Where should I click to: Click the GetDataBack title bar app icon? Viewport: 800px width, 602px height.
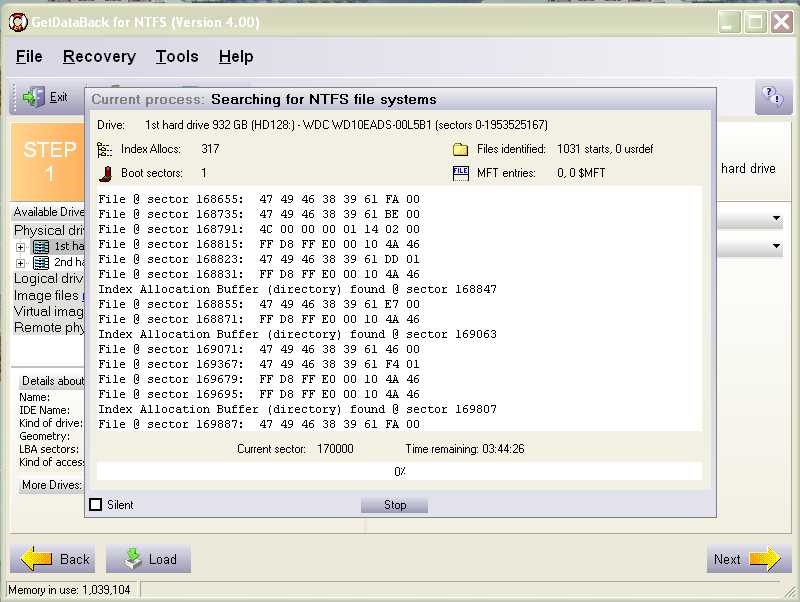tap(18, 22)
